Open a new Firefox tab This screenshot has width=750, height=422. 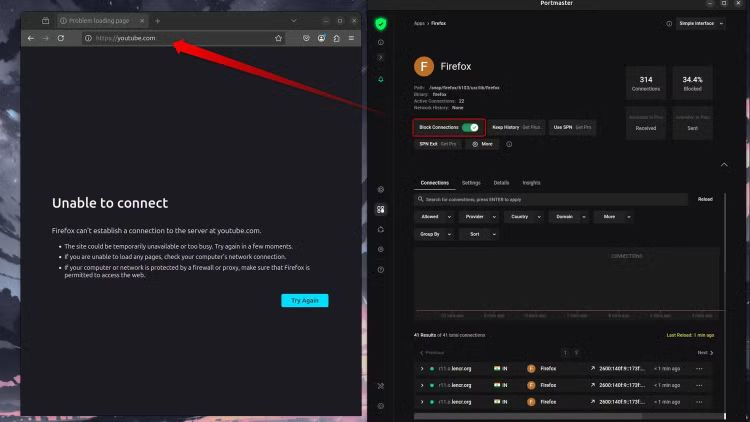pyautogui.click(x=157, y=21)
